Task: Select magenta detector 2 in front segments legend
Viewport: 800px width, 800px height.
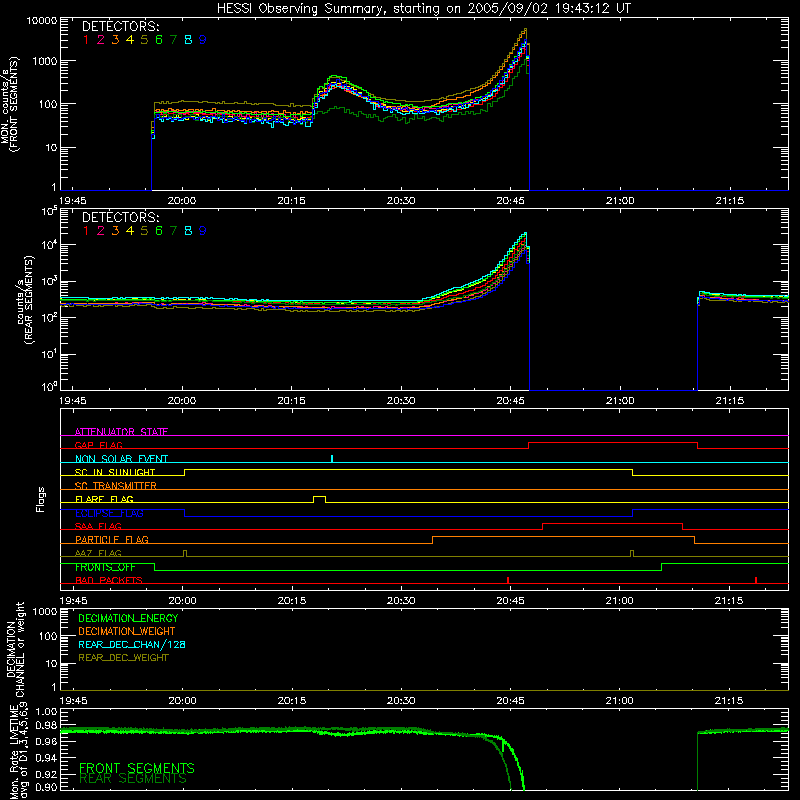Action: [x=101, y=40]
